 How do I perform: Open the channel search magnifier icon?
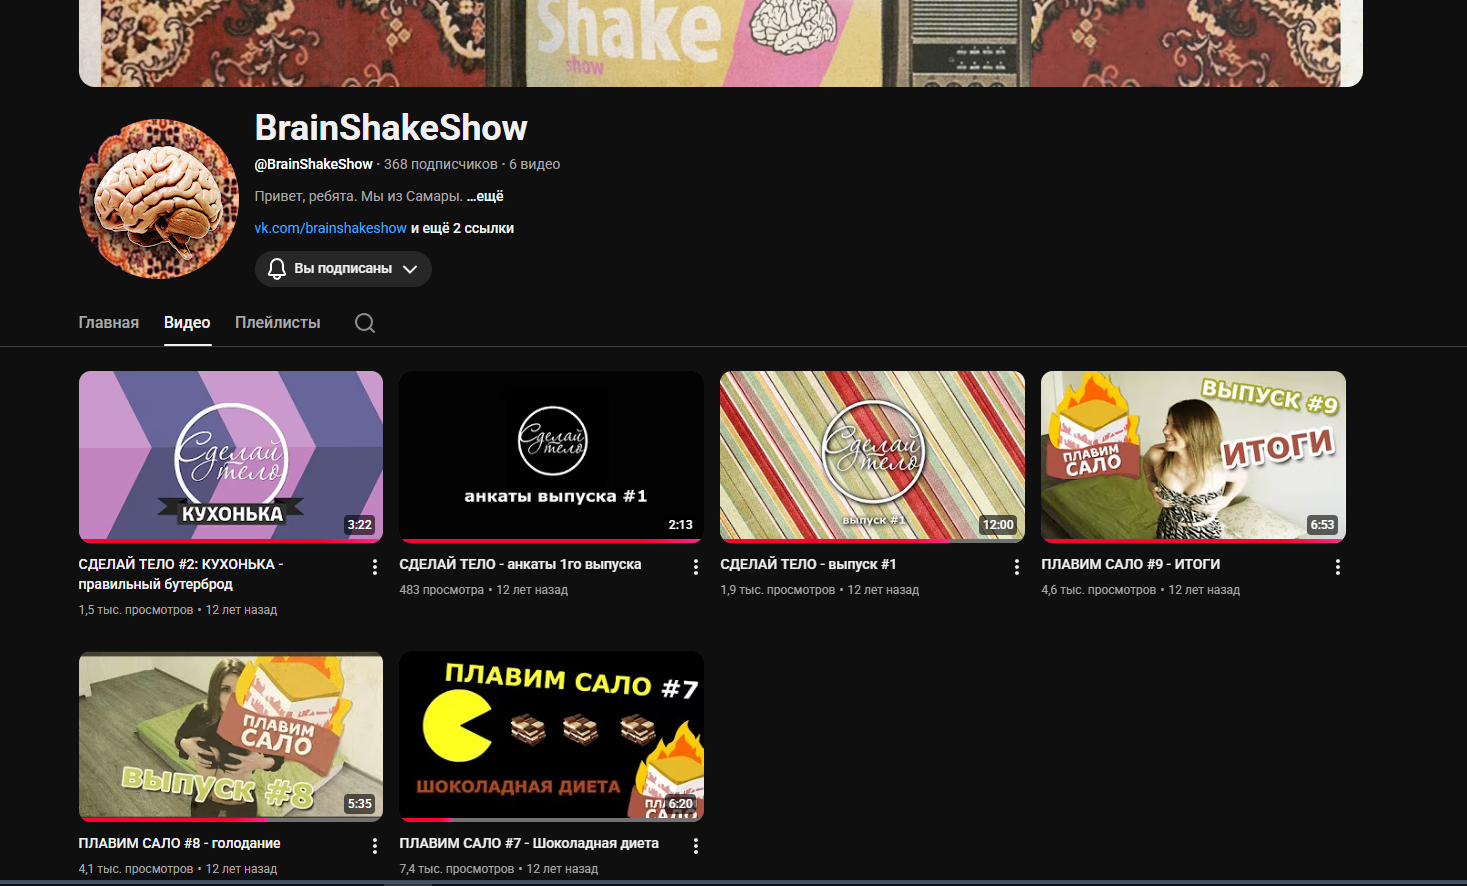pos(365,323)
